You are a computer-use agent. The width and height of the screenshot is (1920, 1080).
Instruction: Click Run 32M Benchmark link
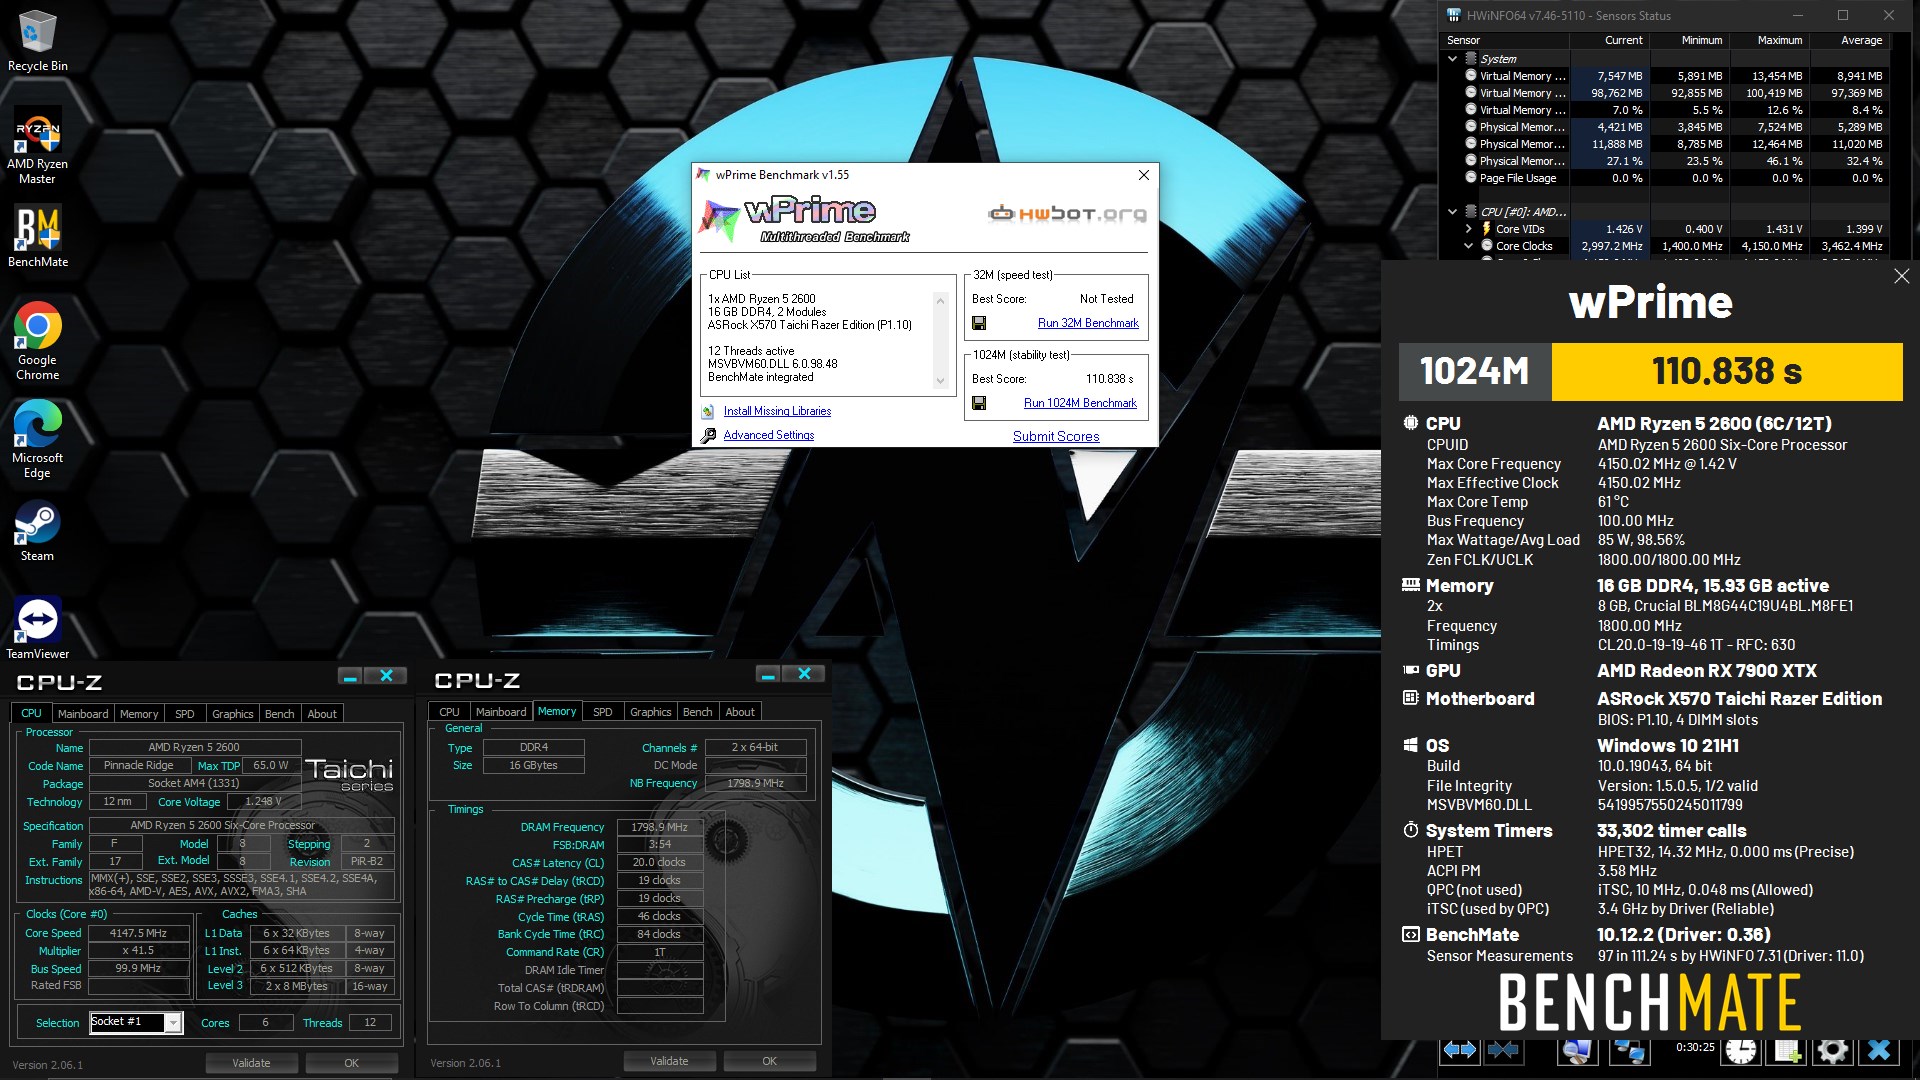click(x=1088, y=323)
